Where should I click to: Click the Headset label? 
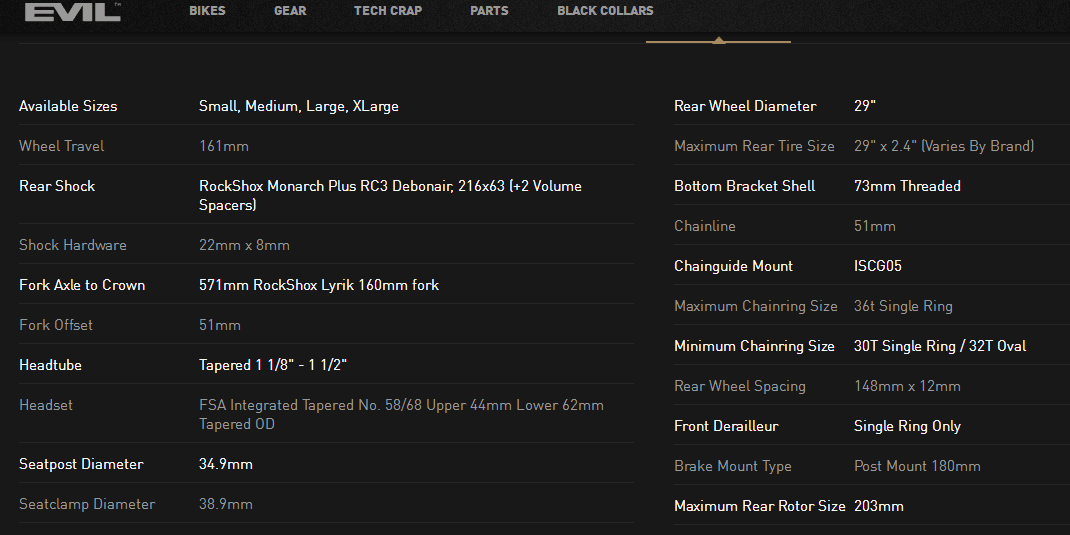(x=46, y=405)
